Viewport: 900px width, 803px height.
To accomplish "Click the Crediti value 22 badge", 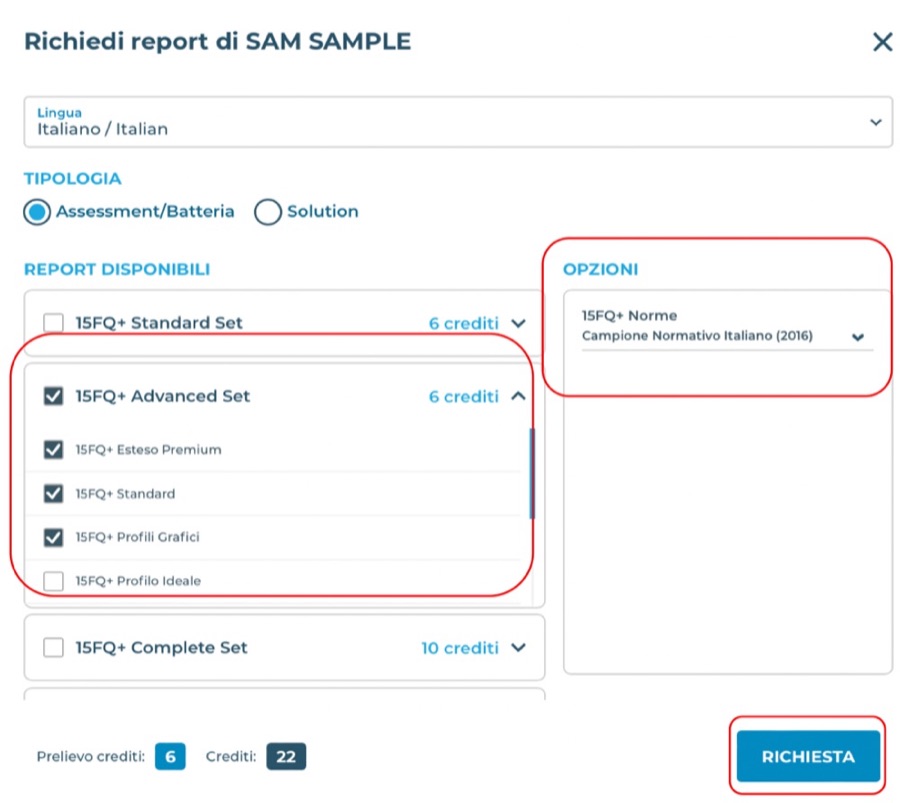I will [x=286, y=757].
